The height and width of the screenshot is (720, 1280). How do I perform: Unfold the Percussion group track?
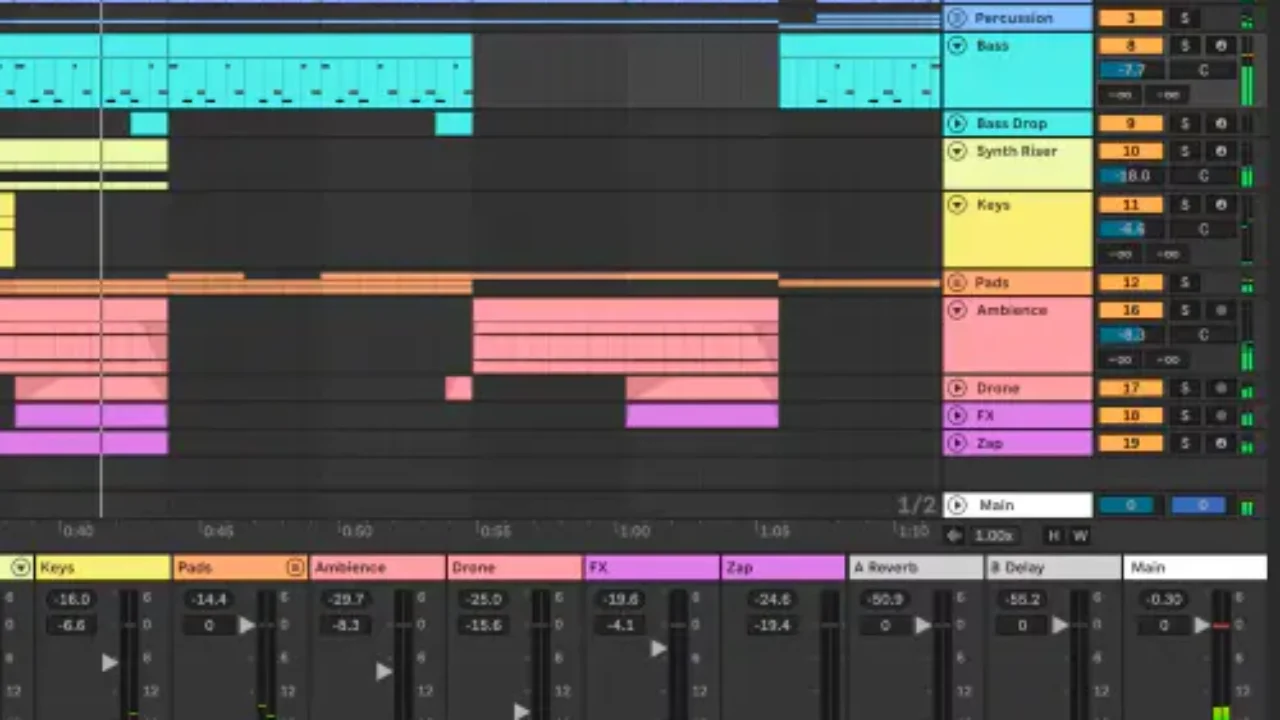tap(957, 18)
